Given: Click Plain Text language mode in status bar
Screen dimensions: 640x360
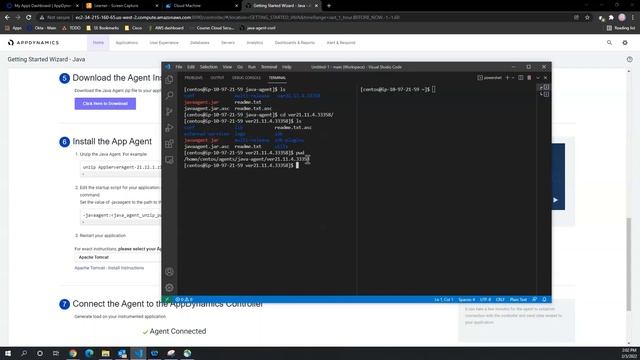Looking at the screenshot, I should click(x=518, y=300).
